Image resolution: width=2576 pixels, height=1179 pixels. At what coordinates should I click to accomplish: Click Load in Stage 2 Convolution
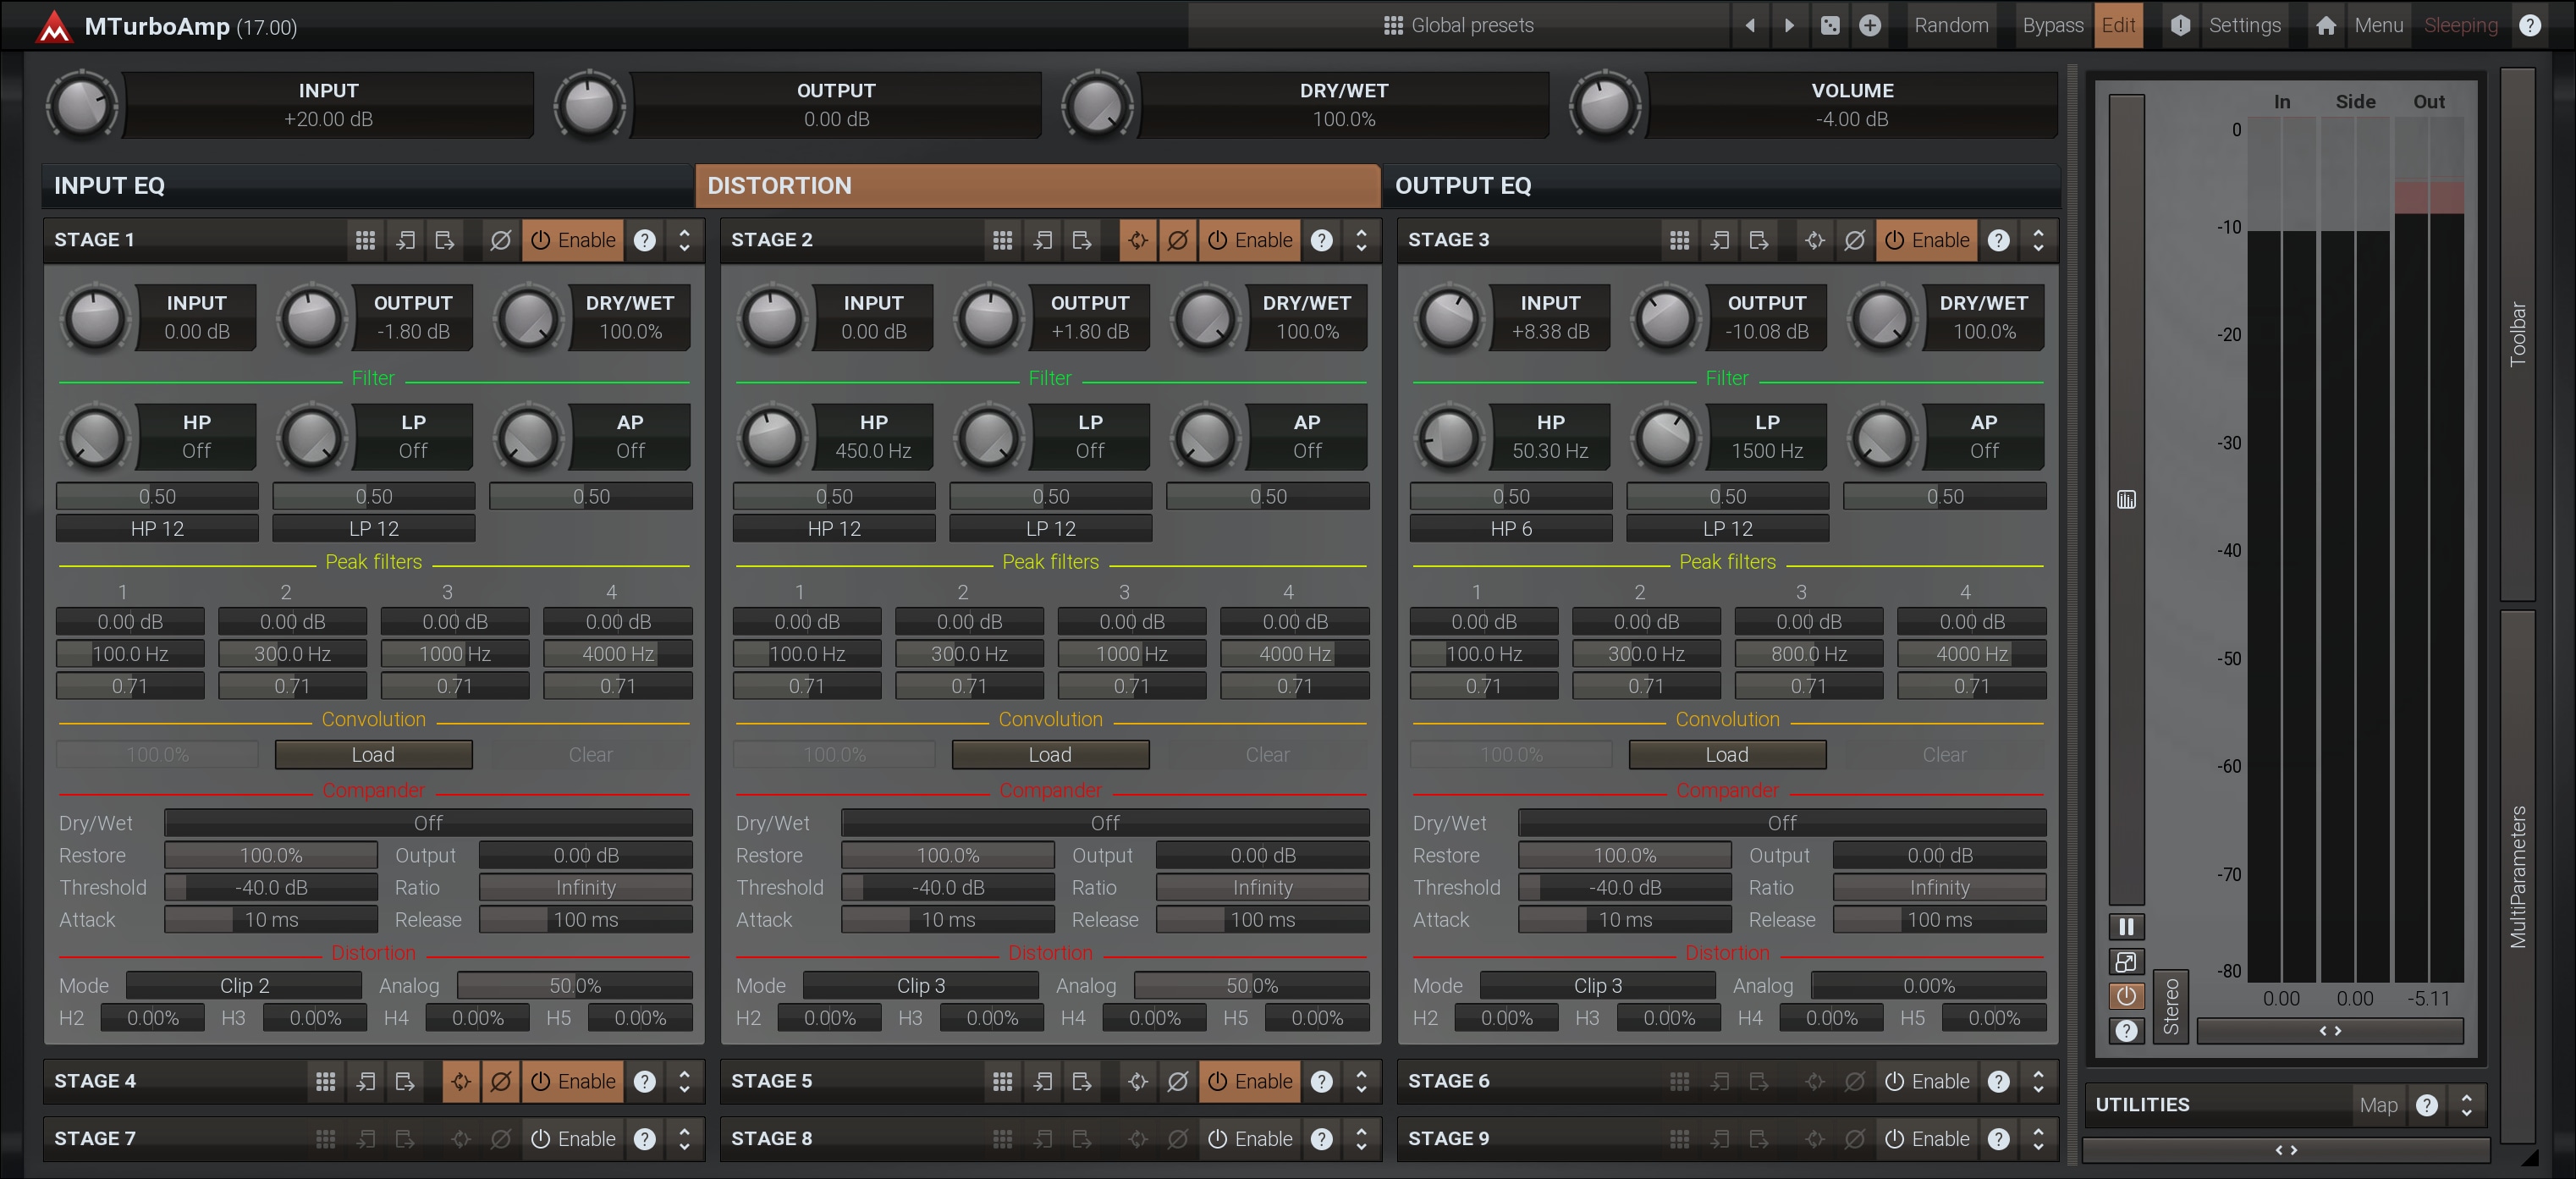tap(1050, 754)
